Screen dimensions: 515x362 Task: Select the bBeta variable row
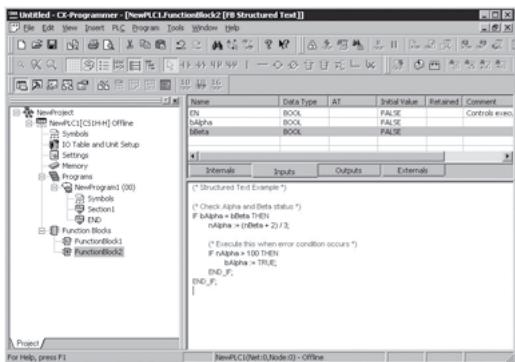tap(351, 132)
